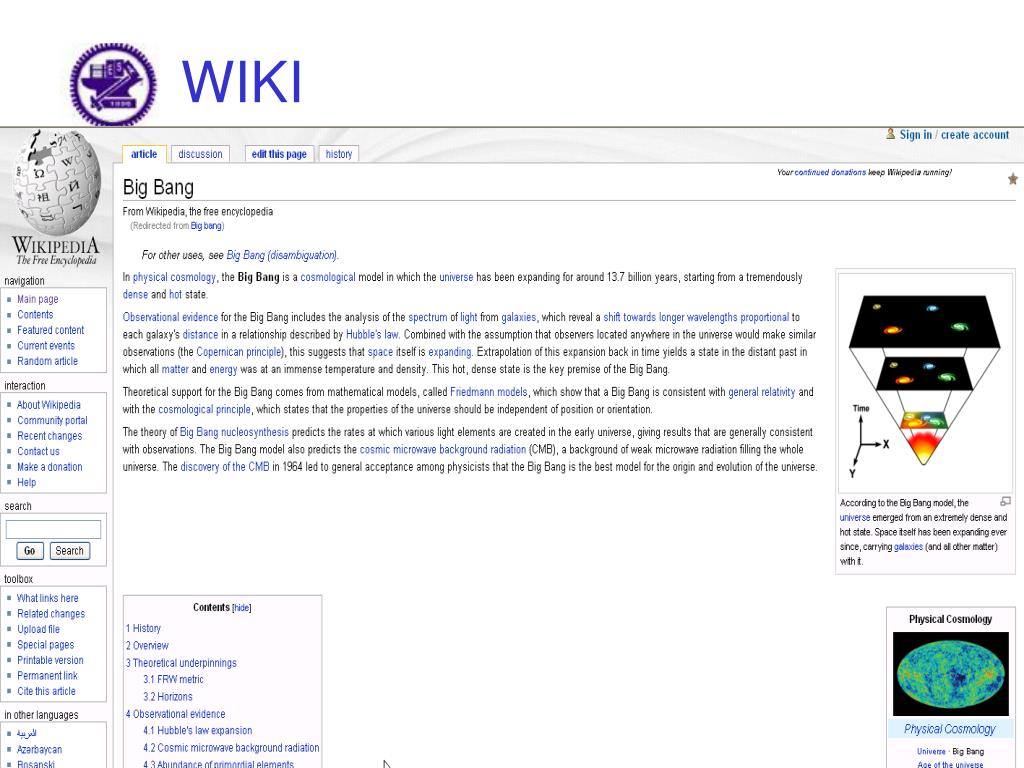Open the Universe link in Physical Cosmology box
Screen dimensions: 1024x768
point(931,752)
